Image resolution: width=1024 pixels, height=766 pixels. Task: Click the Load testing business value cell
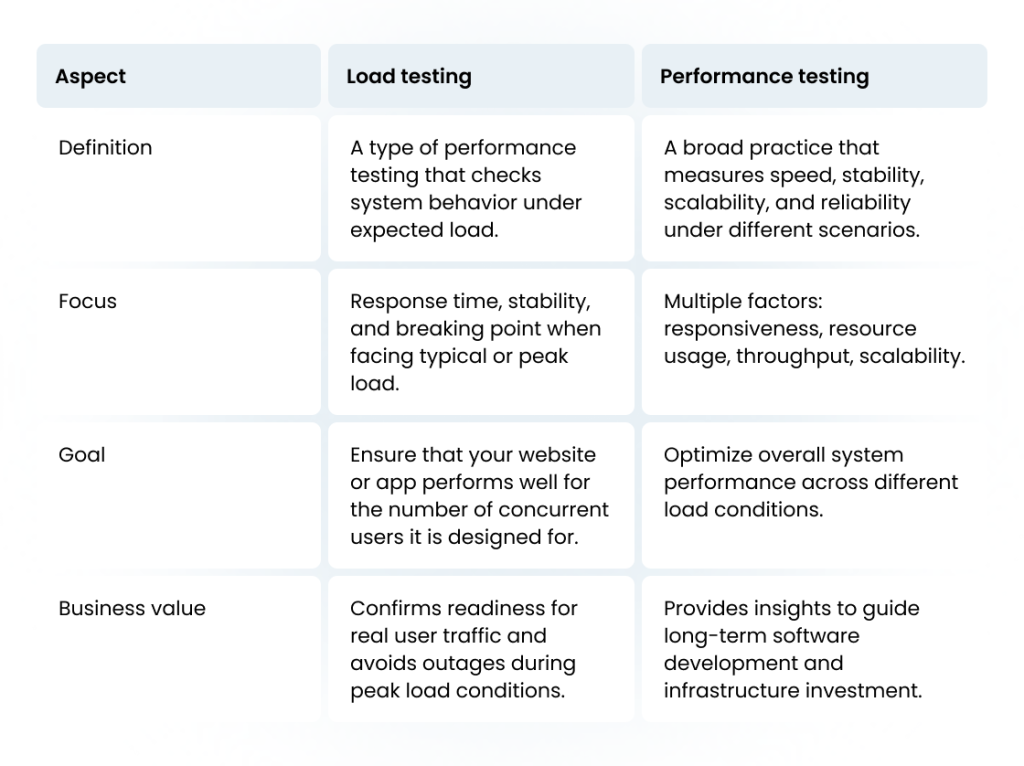click(x=481, y=649)
